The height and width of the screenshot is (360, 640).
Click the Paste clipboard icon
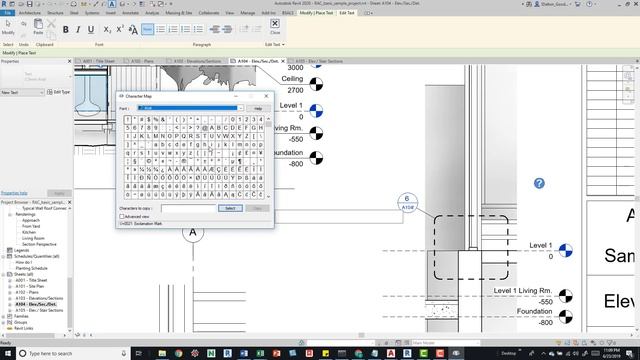38,27
